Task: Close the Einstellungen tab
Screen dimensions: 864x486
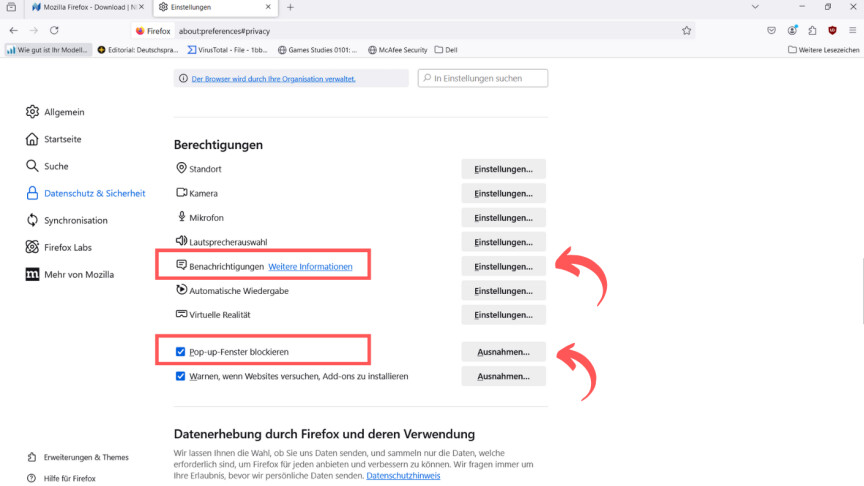Action: coord(268,7)
